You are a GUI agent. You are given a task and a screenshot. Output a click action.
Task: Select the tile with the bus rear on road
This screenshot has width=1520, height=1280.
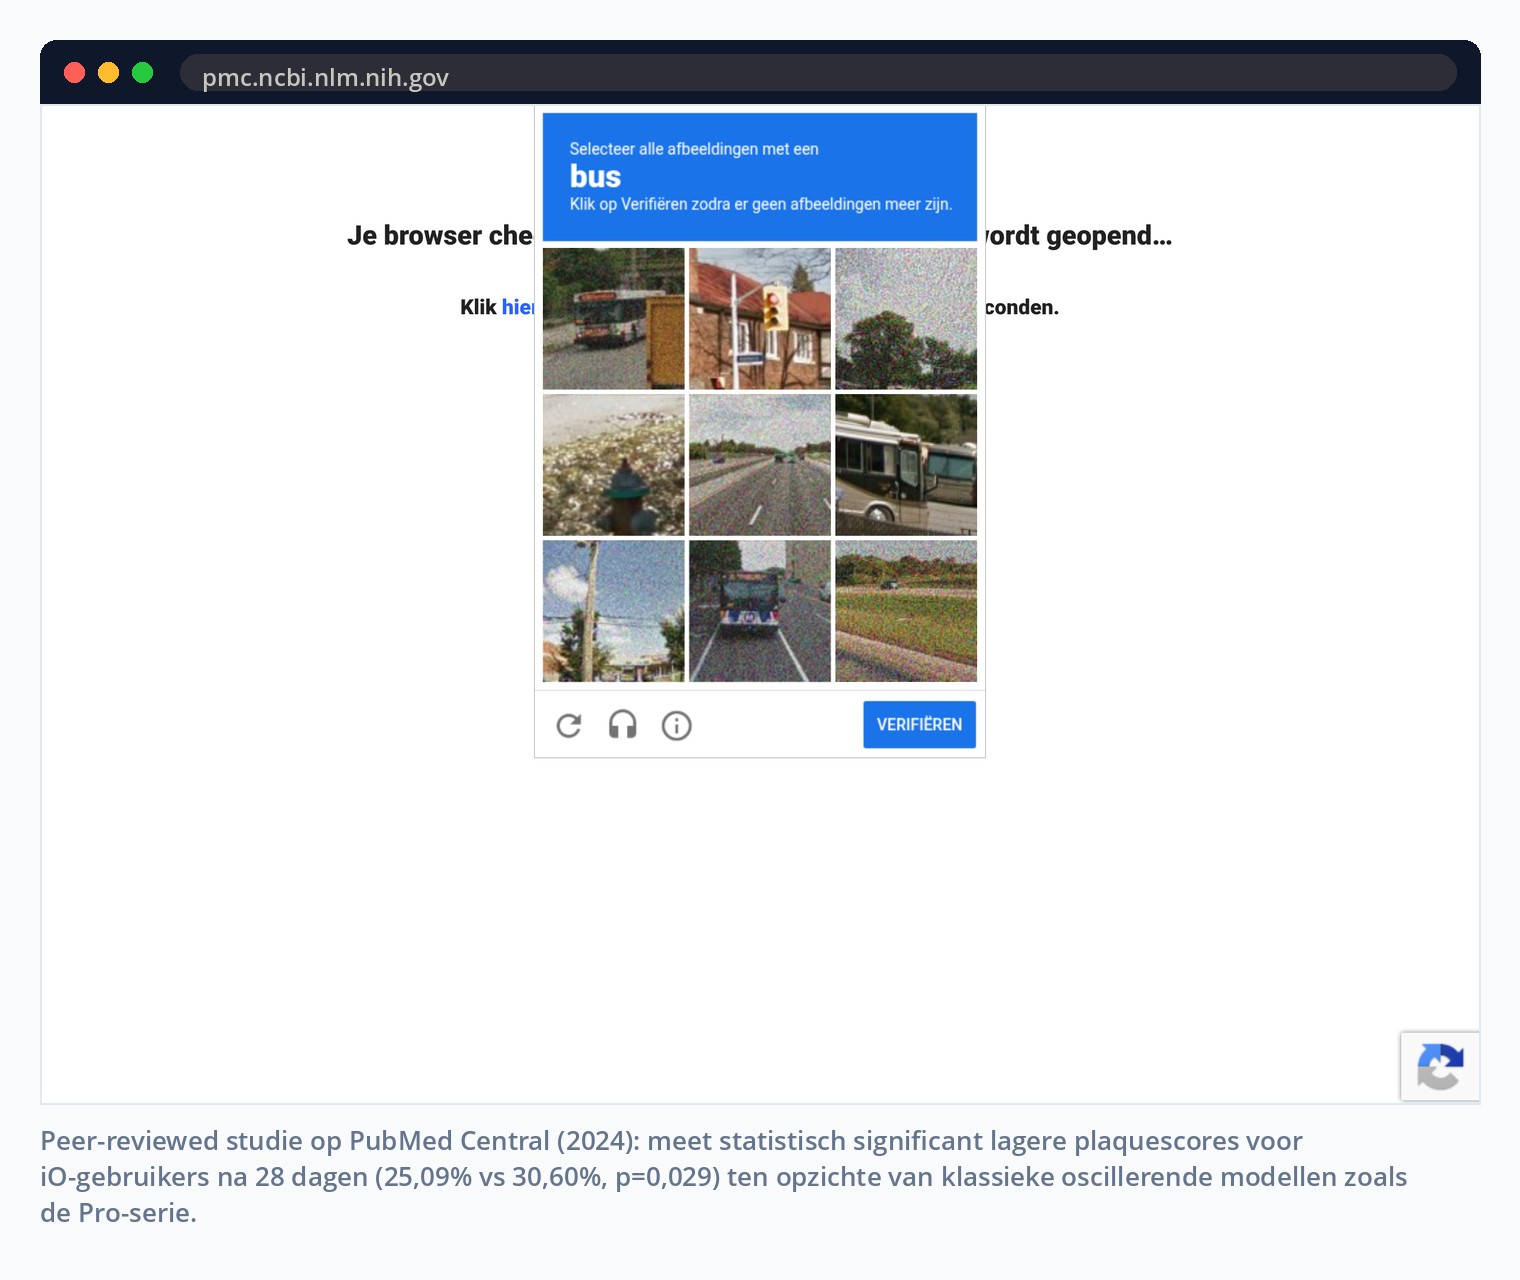[x=760, y=611]
